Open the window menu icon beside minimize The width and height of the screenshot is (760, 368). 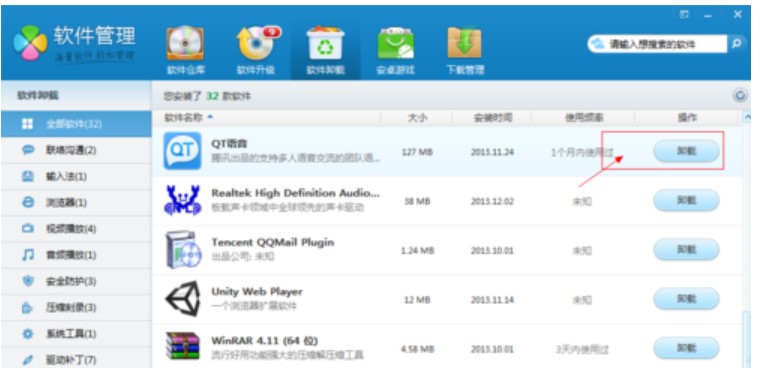[684, 15]
